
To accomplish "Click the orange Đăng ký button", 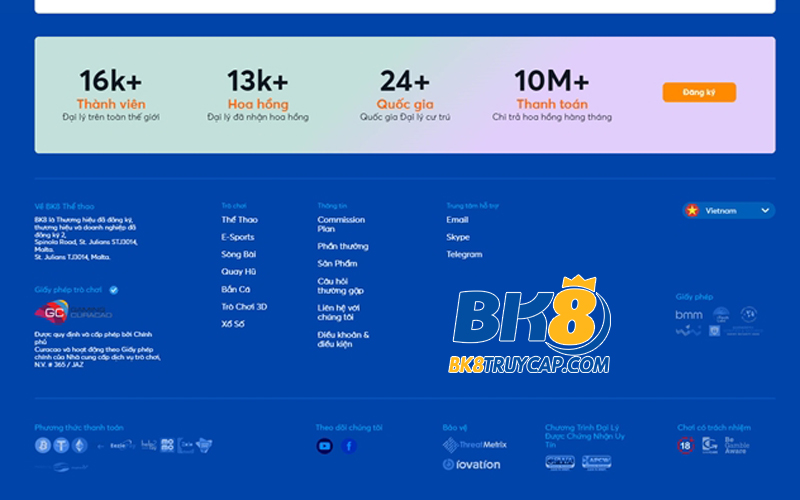I will [x=699, y=92].
